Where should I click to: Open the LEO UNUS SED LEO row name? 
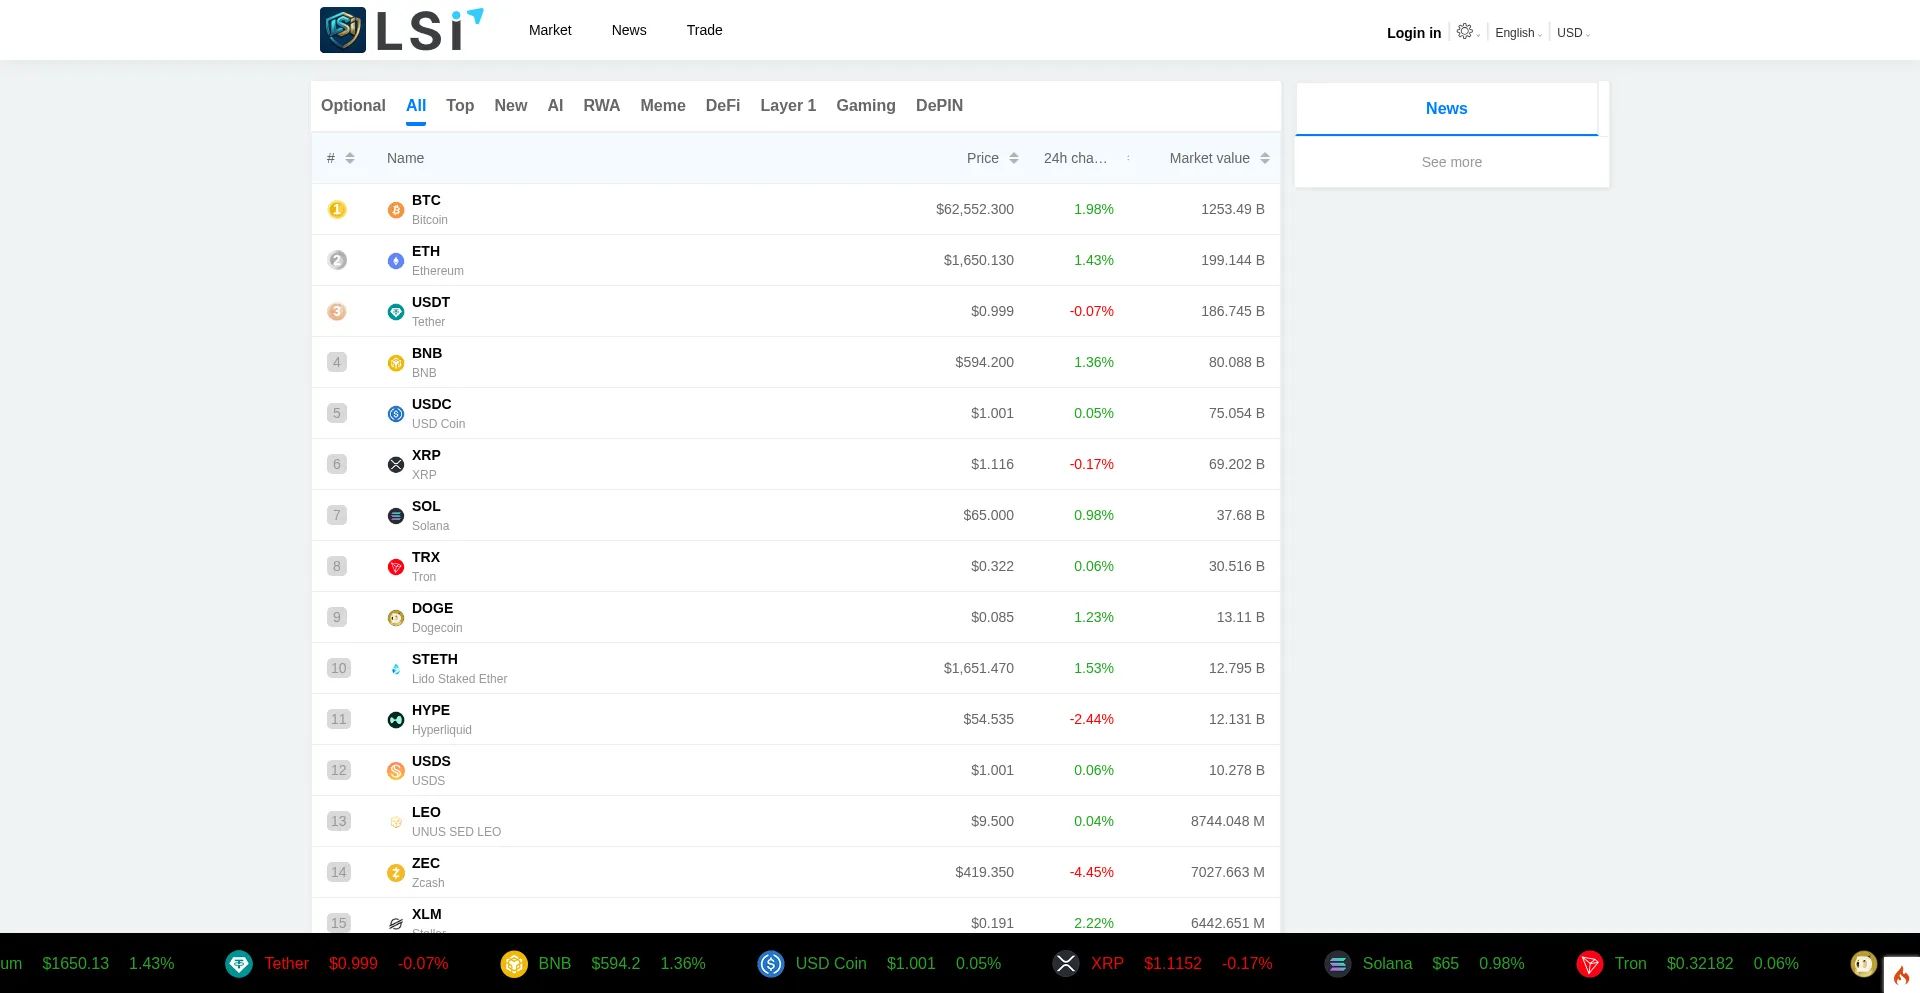(456, 822)
